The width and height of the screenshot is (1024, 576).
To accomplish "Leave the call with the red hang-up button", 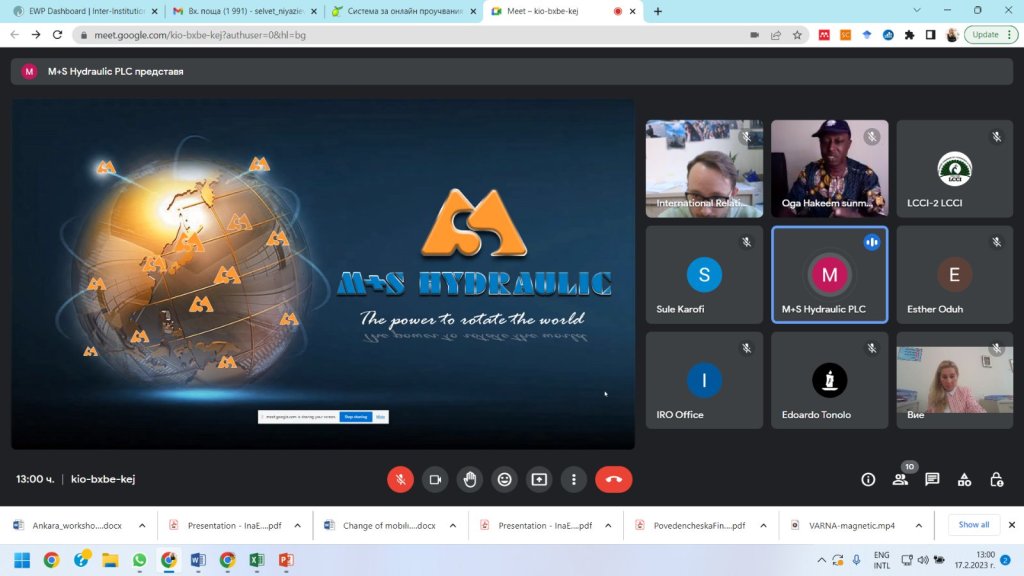I will coord(613,479).
